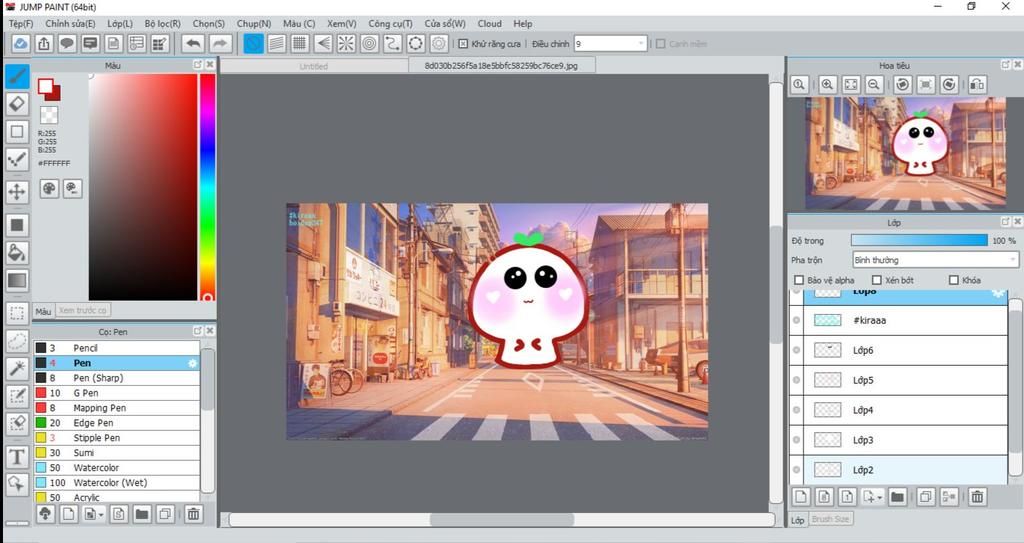This screenshot has height=543, width=1024.
Task: Adjust the Độ trong opacity slider
Action: tap(920, 240)
